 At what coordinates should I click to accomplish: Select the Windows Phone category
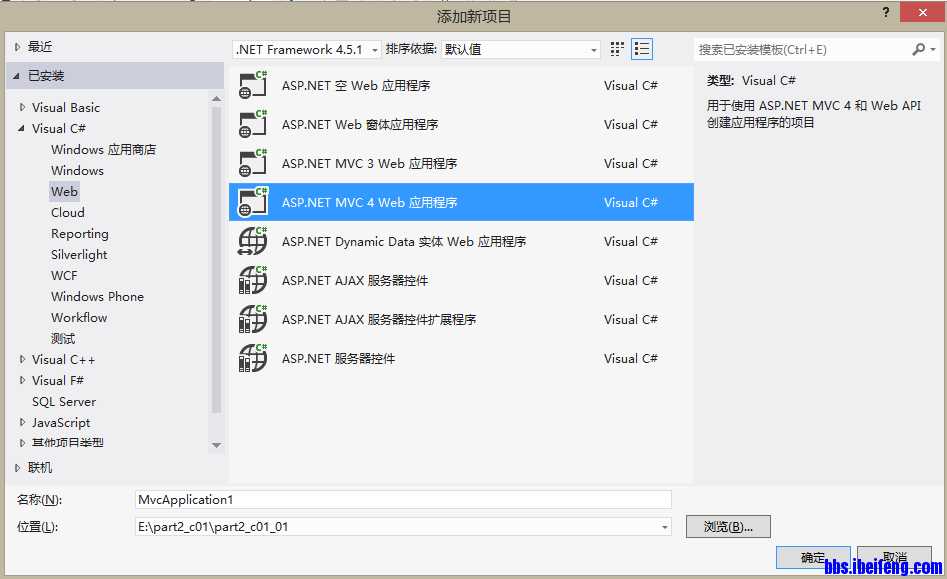97,296
